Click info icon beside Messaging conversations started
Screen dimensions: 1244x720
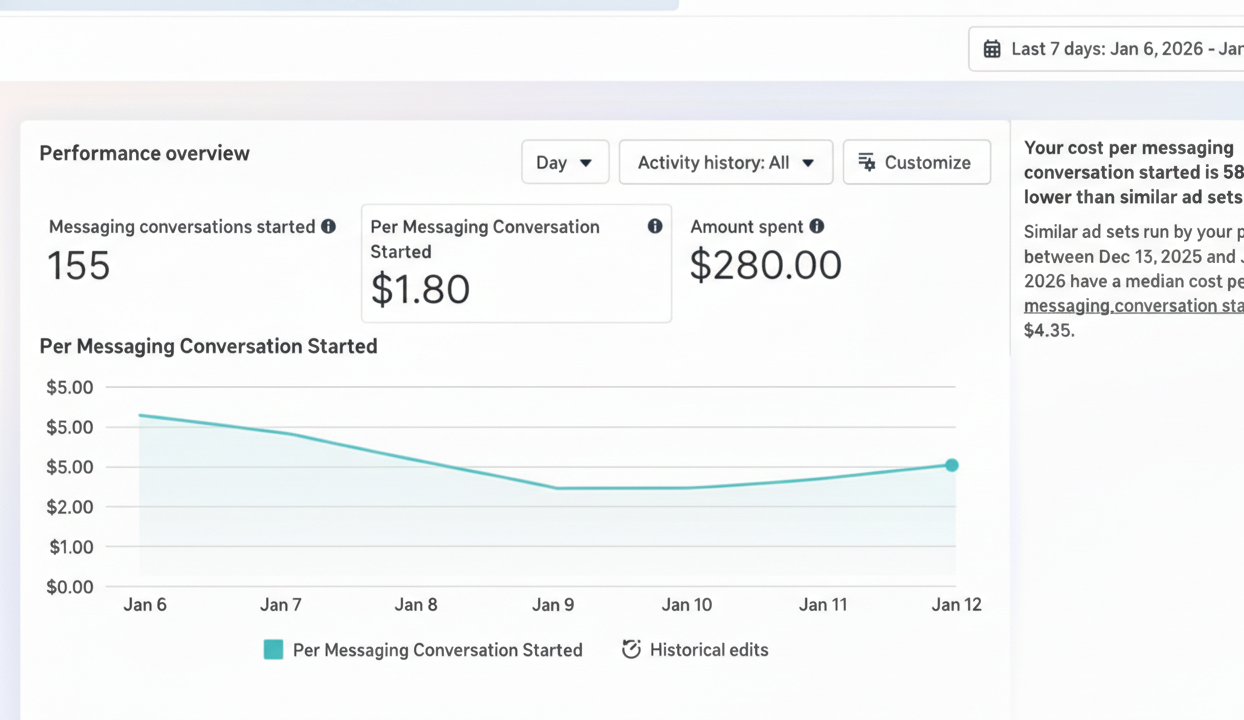328,227
